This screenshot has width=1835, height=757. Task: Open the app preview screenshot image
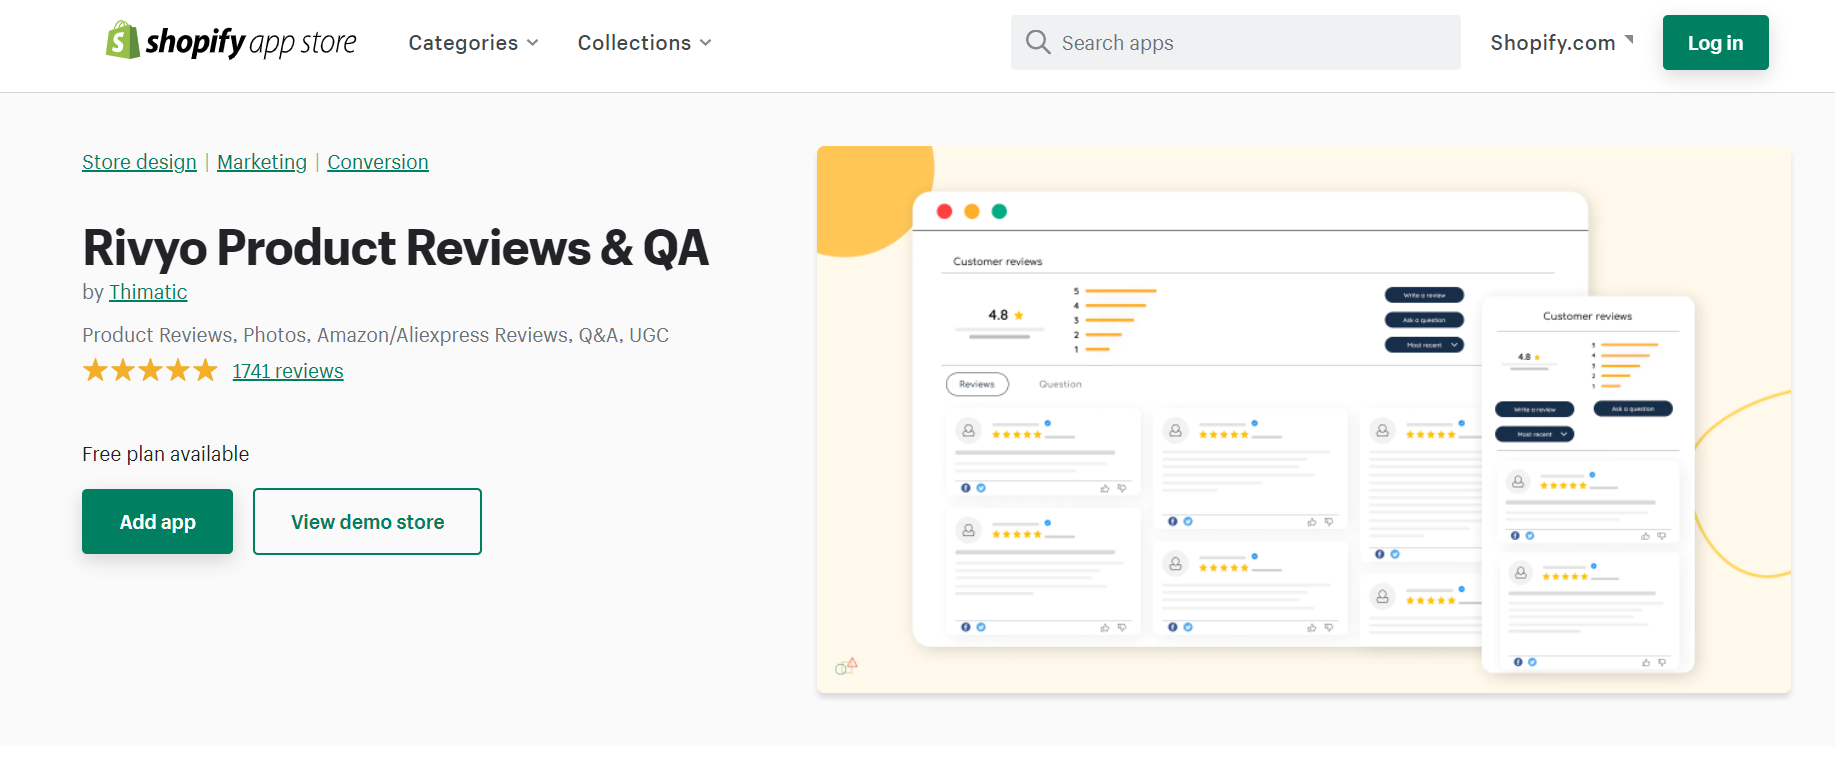click(1303, 420)
